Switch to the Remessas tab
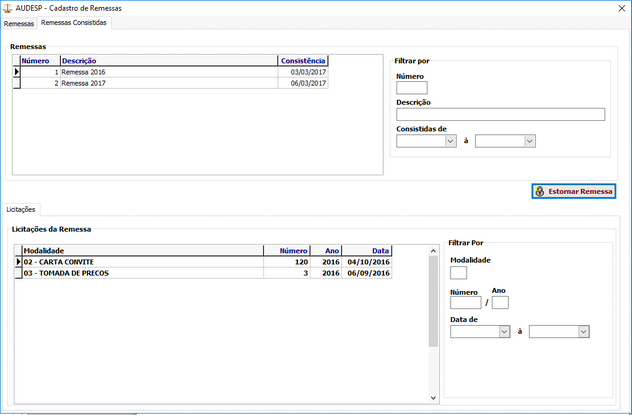632x415 pixels. click(x=19, y=23)
